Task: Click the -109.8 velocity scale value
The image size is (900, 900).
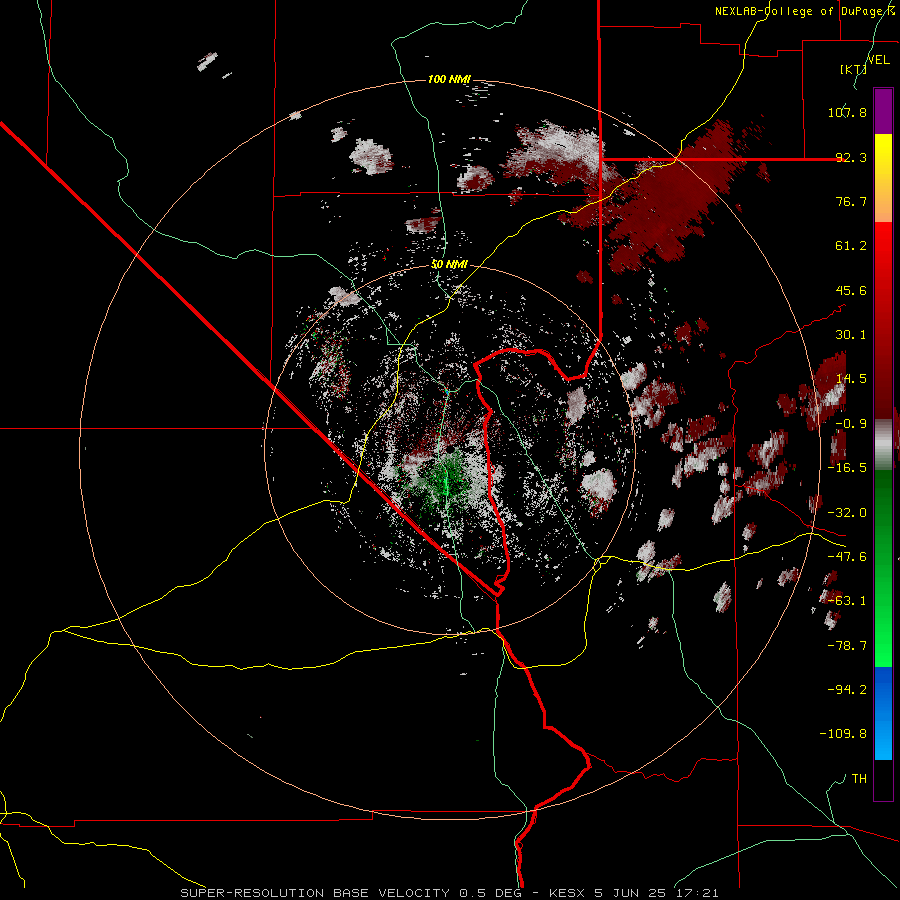Action: [844, 734]
